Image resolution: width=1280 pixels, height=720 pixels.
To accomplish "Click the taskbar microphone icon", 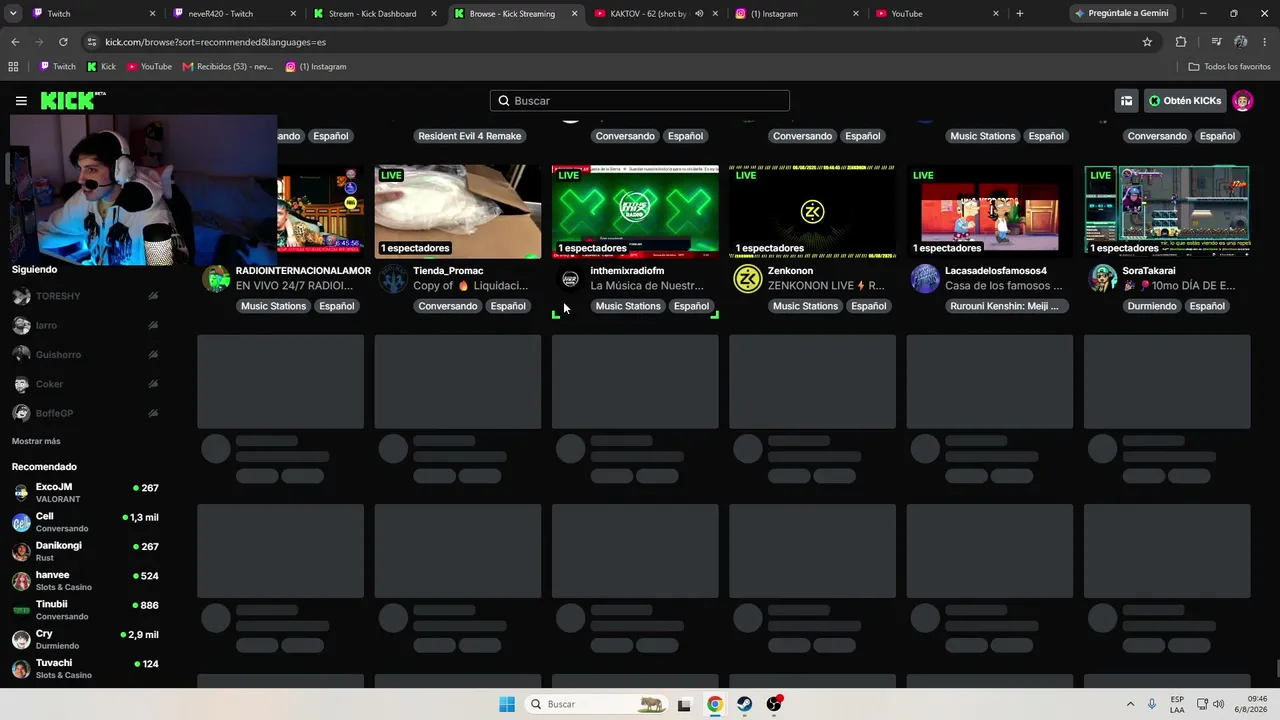I will (1153, 704).
